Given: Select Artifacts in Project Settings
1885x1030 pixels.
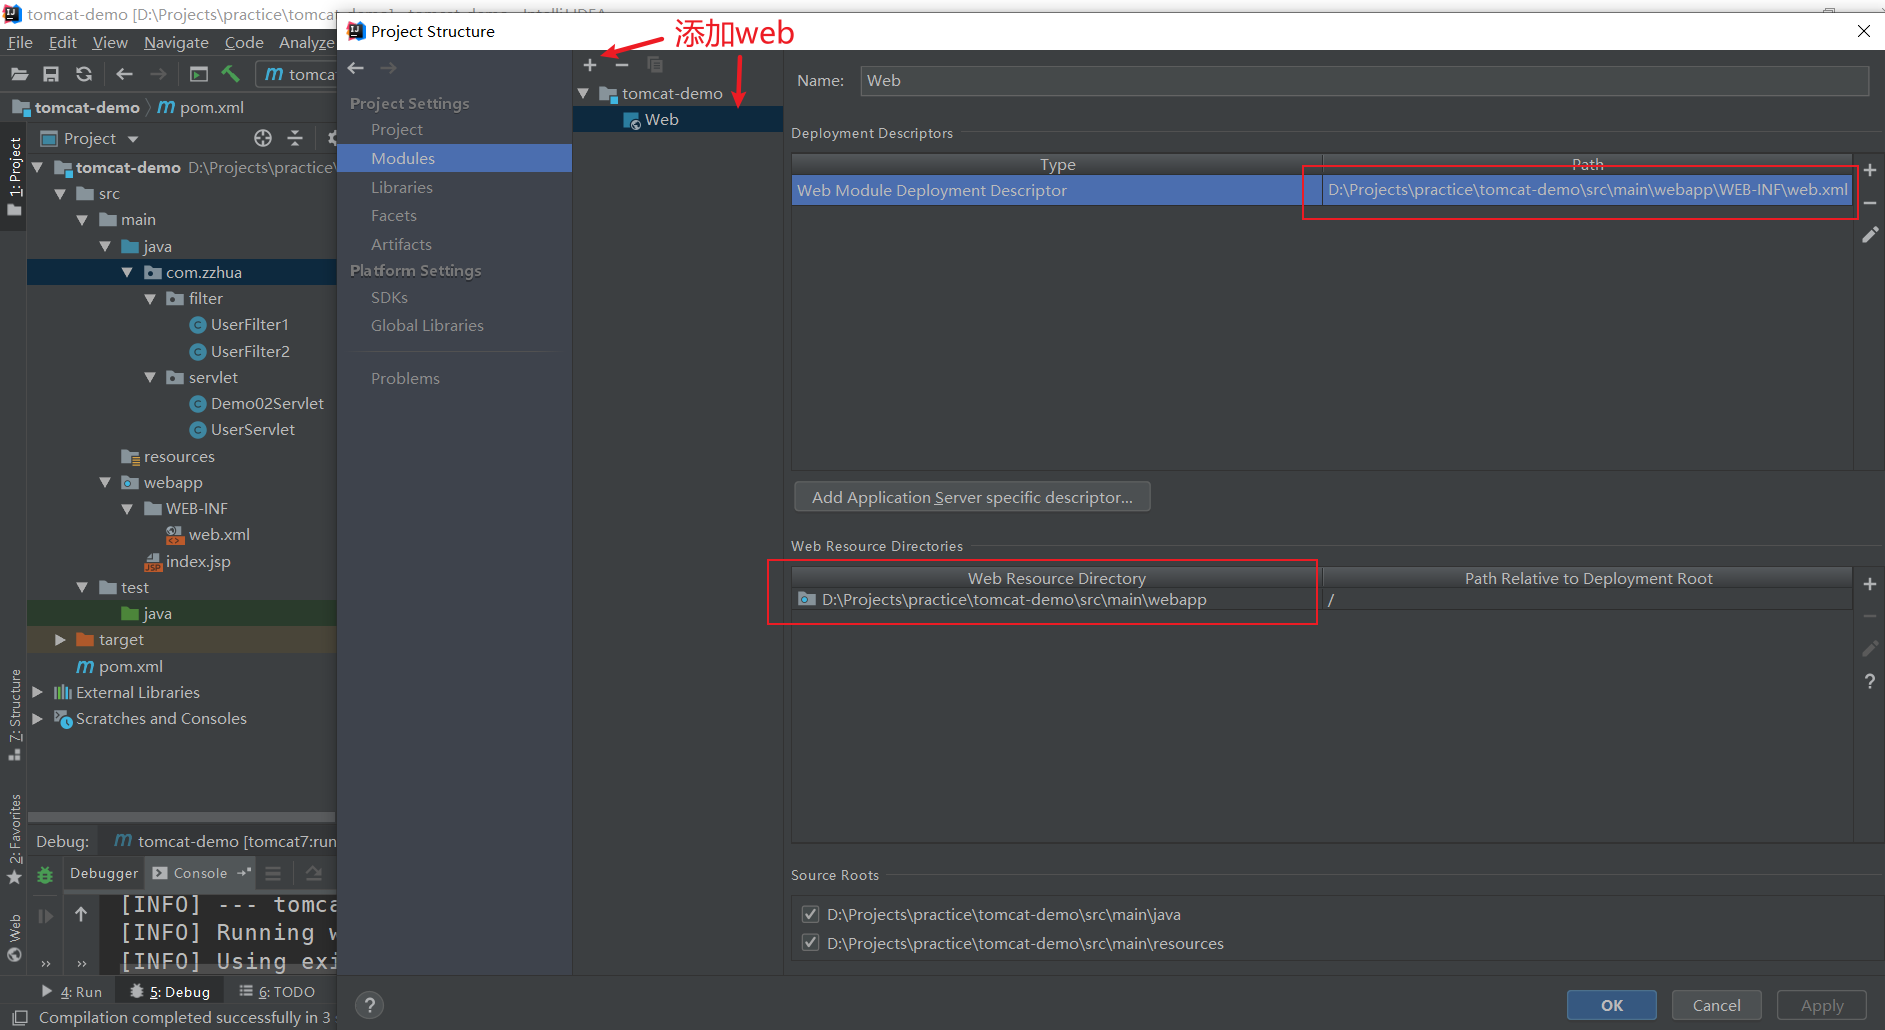Looking at the screenshot, I should [401, 244].
